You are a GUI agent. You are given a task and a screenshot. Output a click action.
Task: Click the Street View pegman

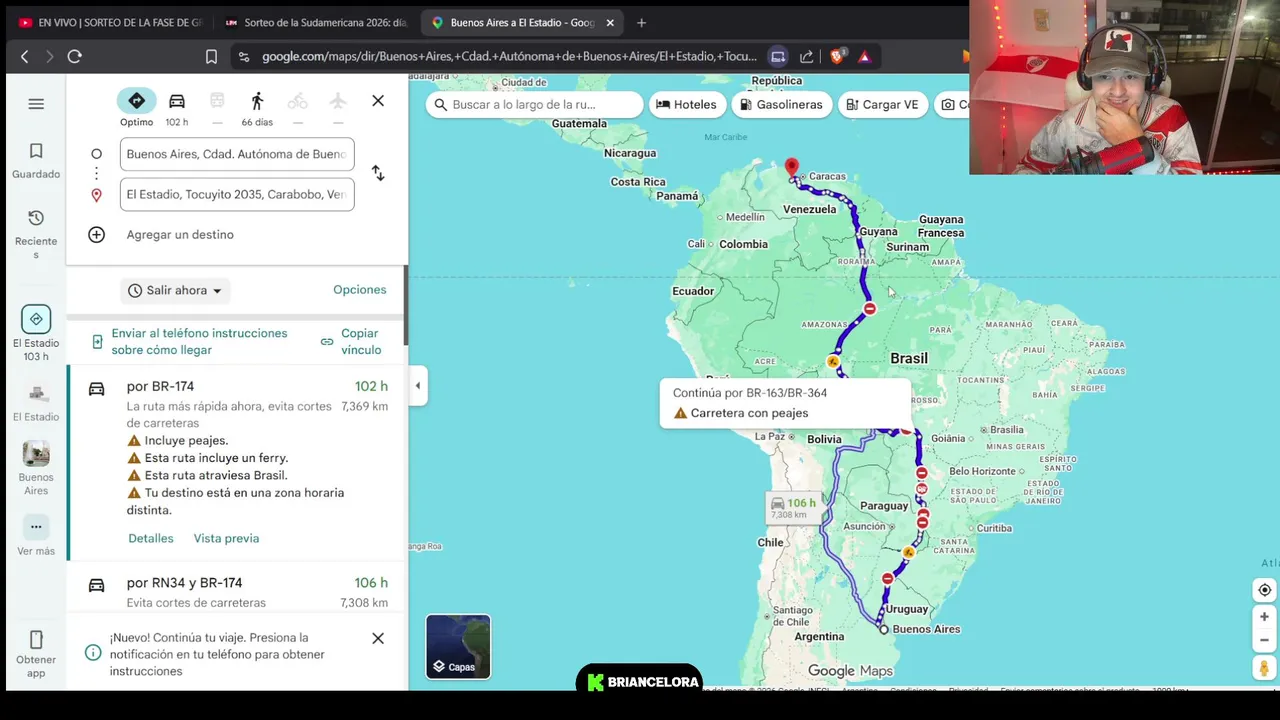(1265, 668)
